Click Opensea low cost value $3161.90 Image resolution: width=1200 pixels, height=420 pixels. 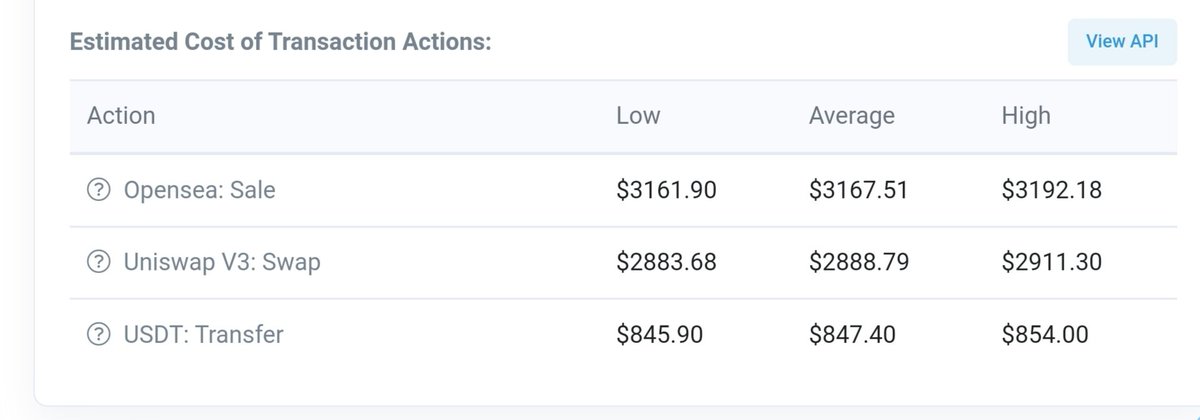666,189
